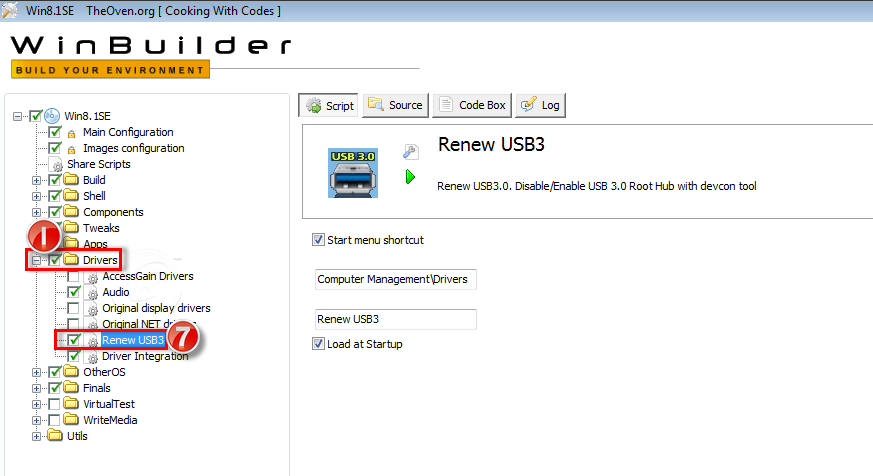The height and width of the screenshot is (476, 873).
Task: Click the OtherOS folder icon
Action: coord(71,371)
